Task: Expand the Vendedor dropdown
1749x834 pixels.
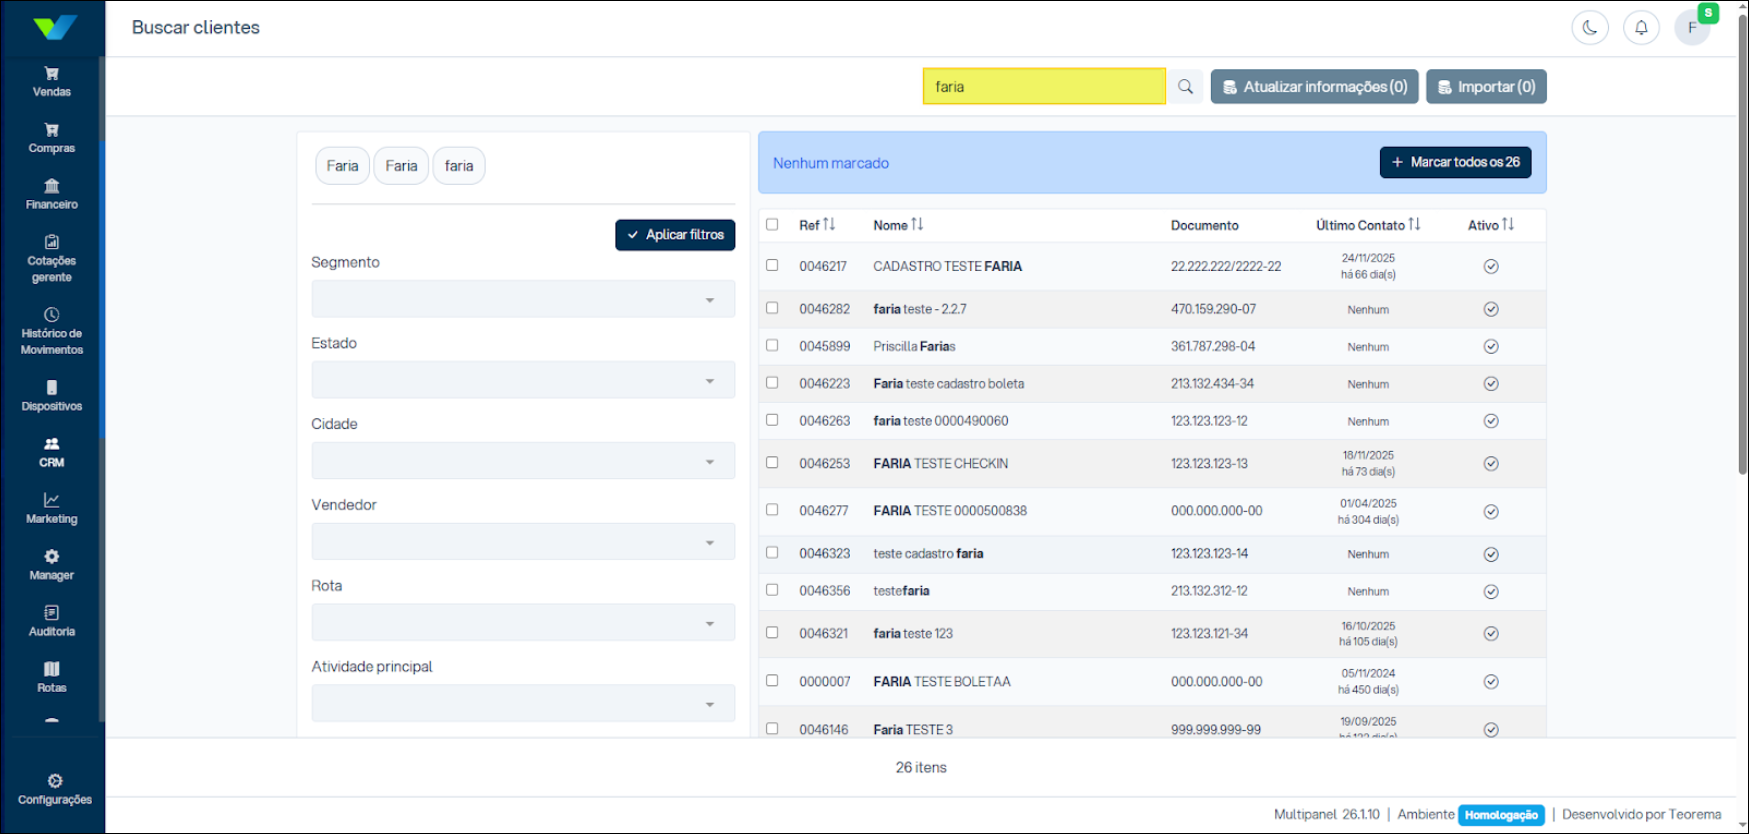Action: pyautogui.click(x=523, y=542)
